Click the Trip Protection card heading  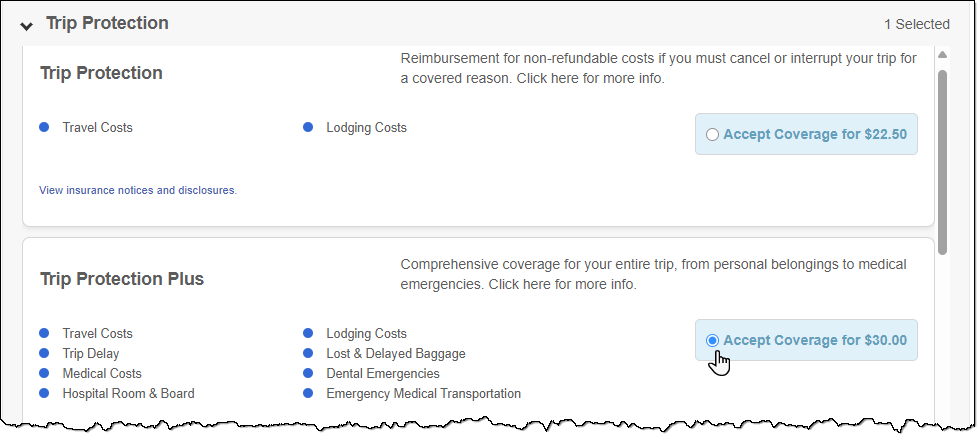pos(101,73)
